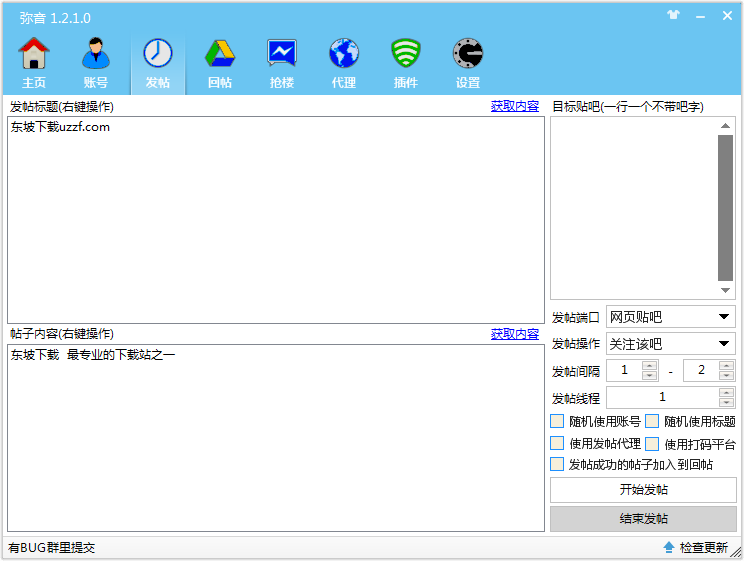Click 获取内容 link above 帖子内容 box
The image size is (744, 561).
tap(515, 334)
